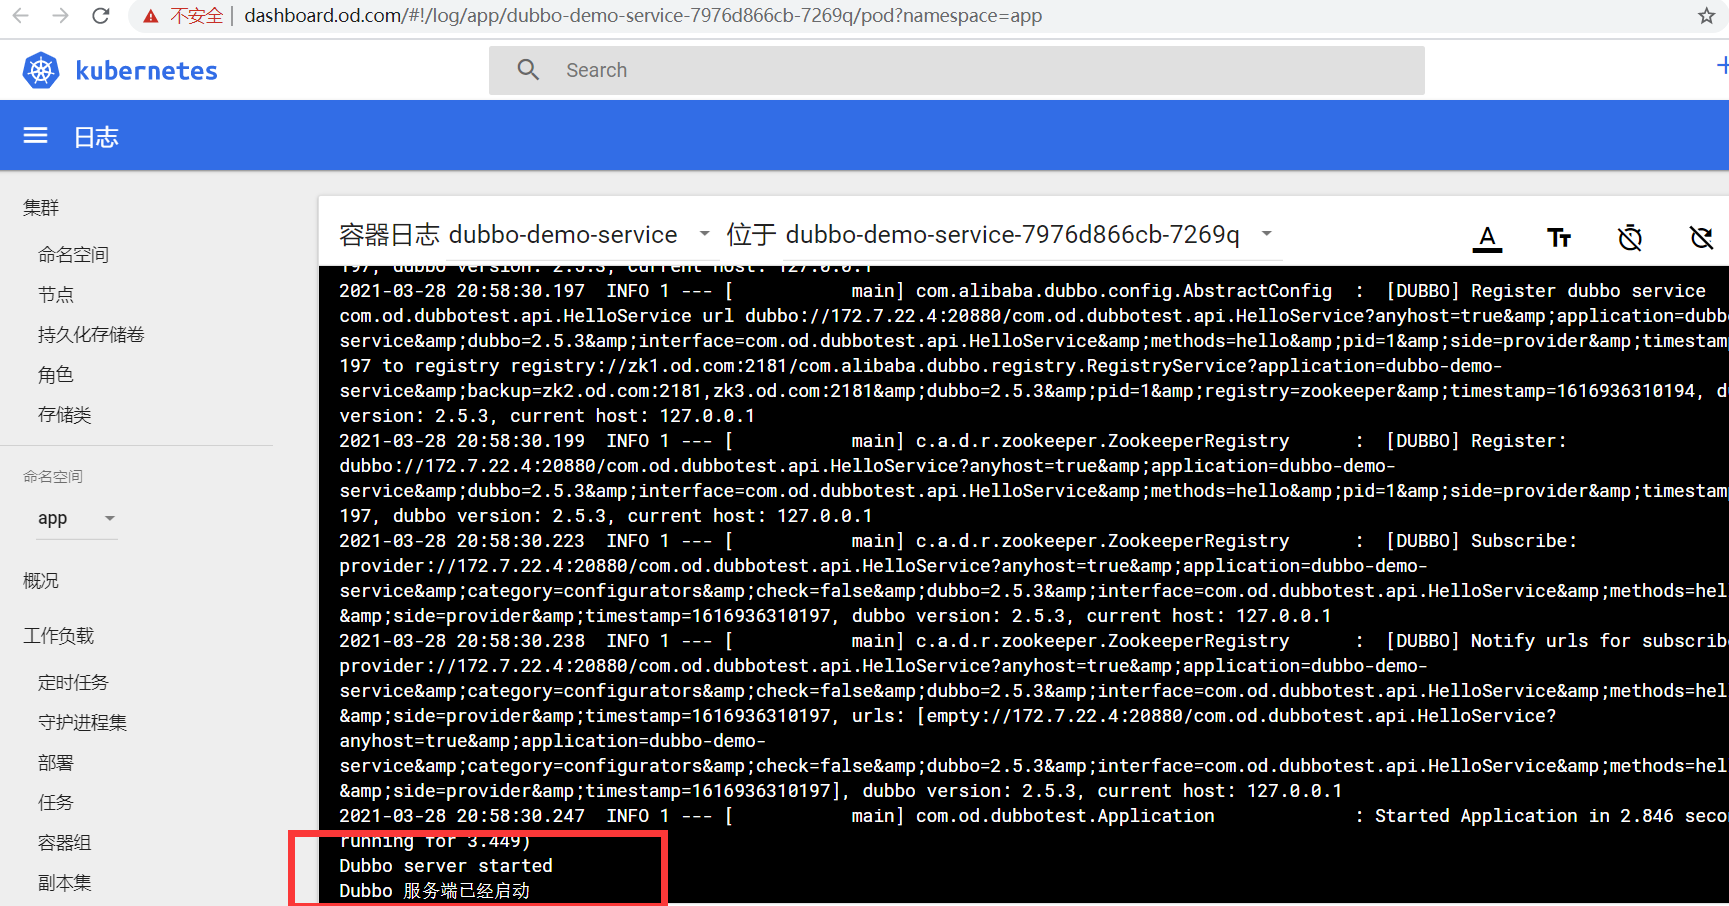Click the 日志 page title

[x=96, y=137]
